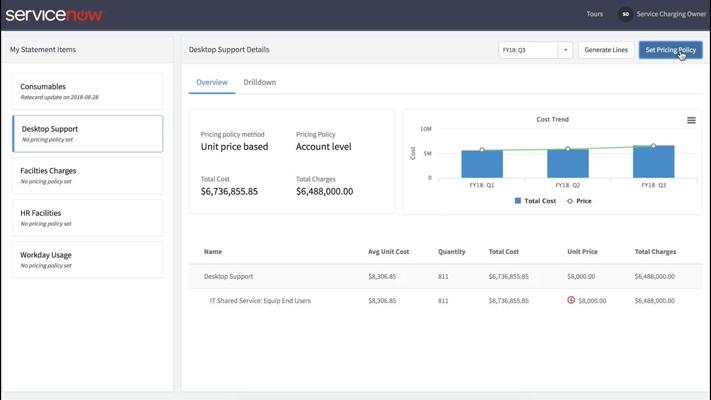Open the chart hamburger menu icon
Image resolution: width=711 pixels, height=400 pixels.
coord(691,121)
